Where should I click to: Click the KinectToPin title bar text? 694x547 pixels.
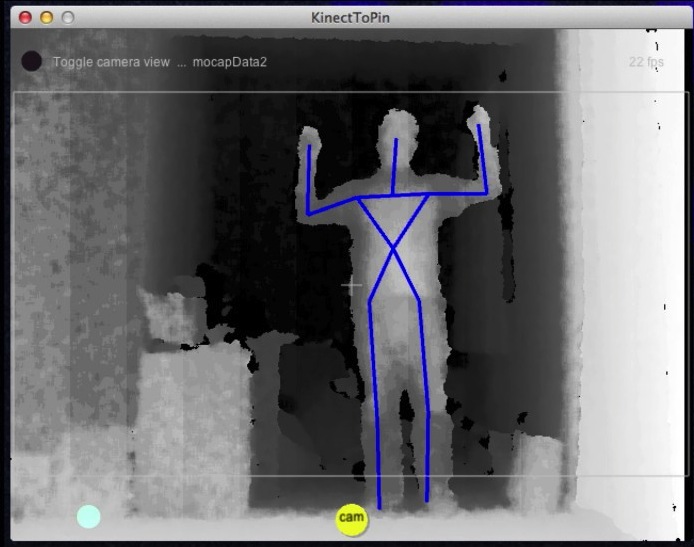pos(358,17)
